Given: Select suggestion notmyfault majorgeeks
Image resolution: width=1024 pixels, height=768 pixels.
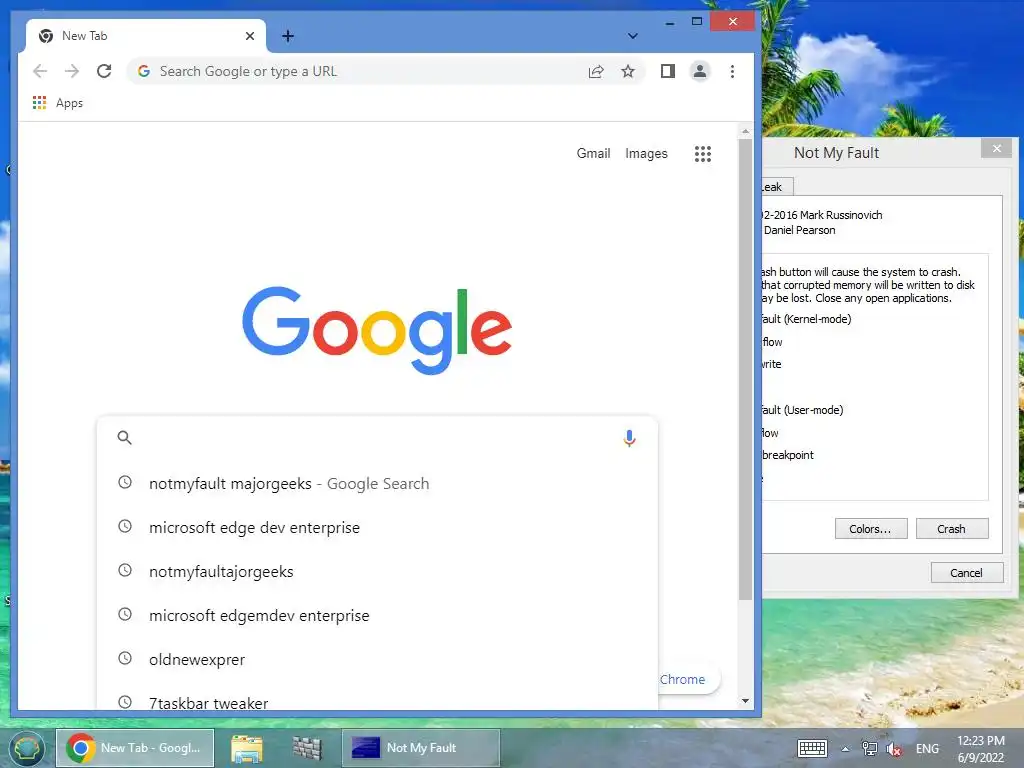Looking at the screenshot, I should click(x=377, y=483).
